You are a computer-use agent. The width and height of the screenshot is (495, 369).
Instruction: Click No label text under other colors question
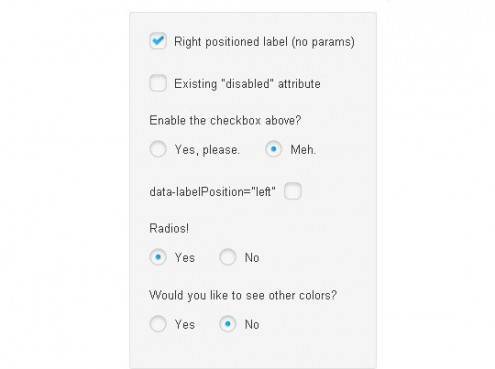[252, 324]
